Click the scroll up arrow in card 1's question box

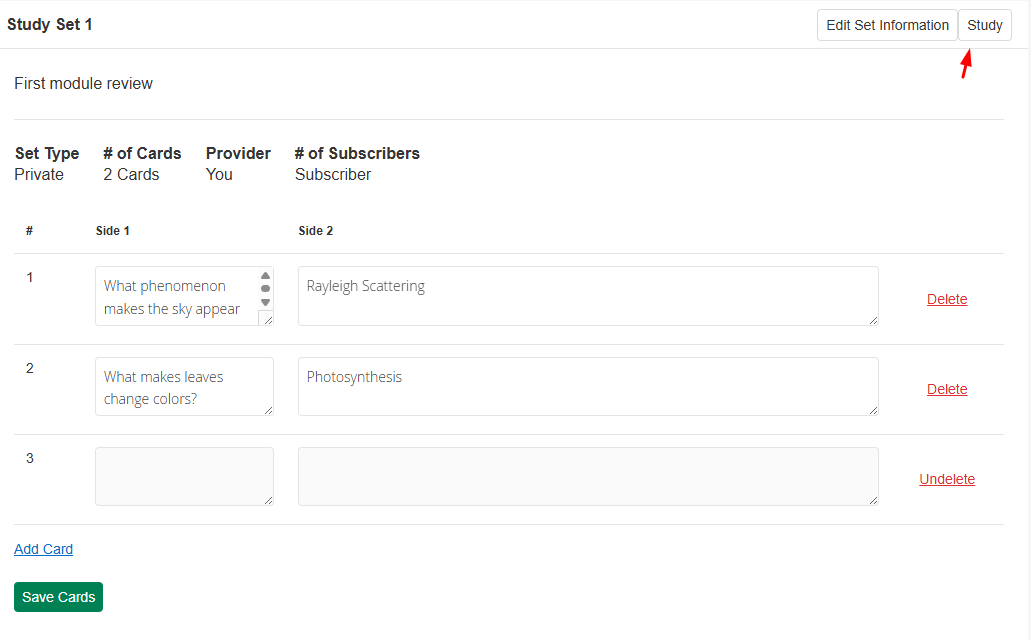coord(265,276)
